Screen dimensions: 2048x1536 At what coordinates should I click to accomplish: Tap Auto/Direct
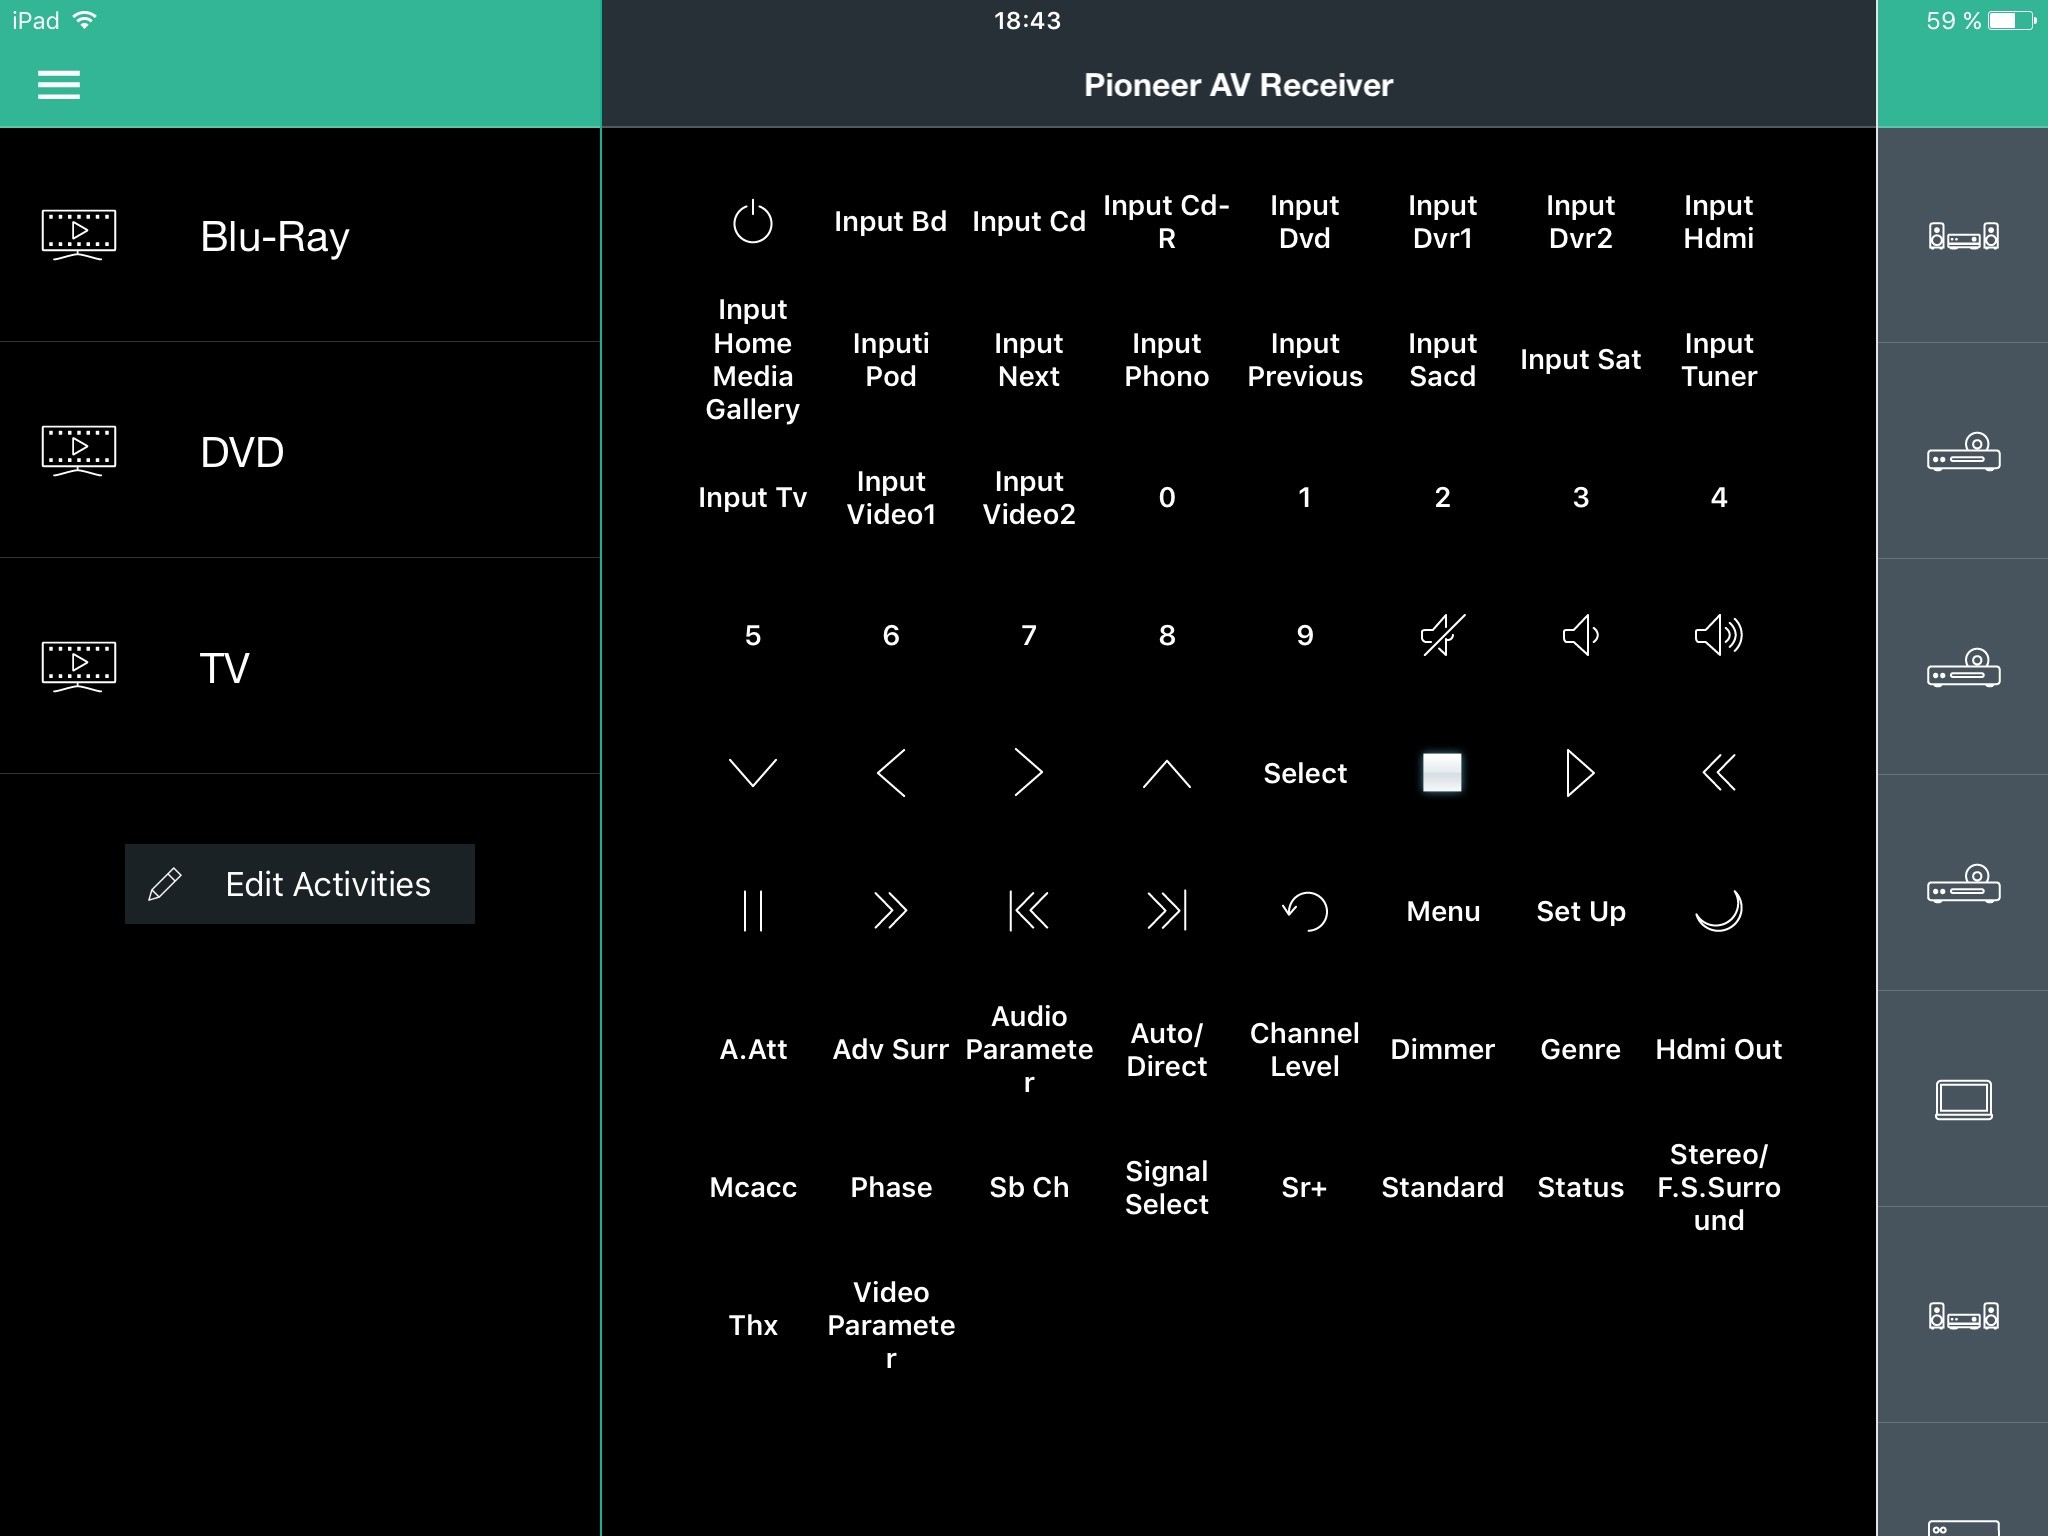1167,1049
